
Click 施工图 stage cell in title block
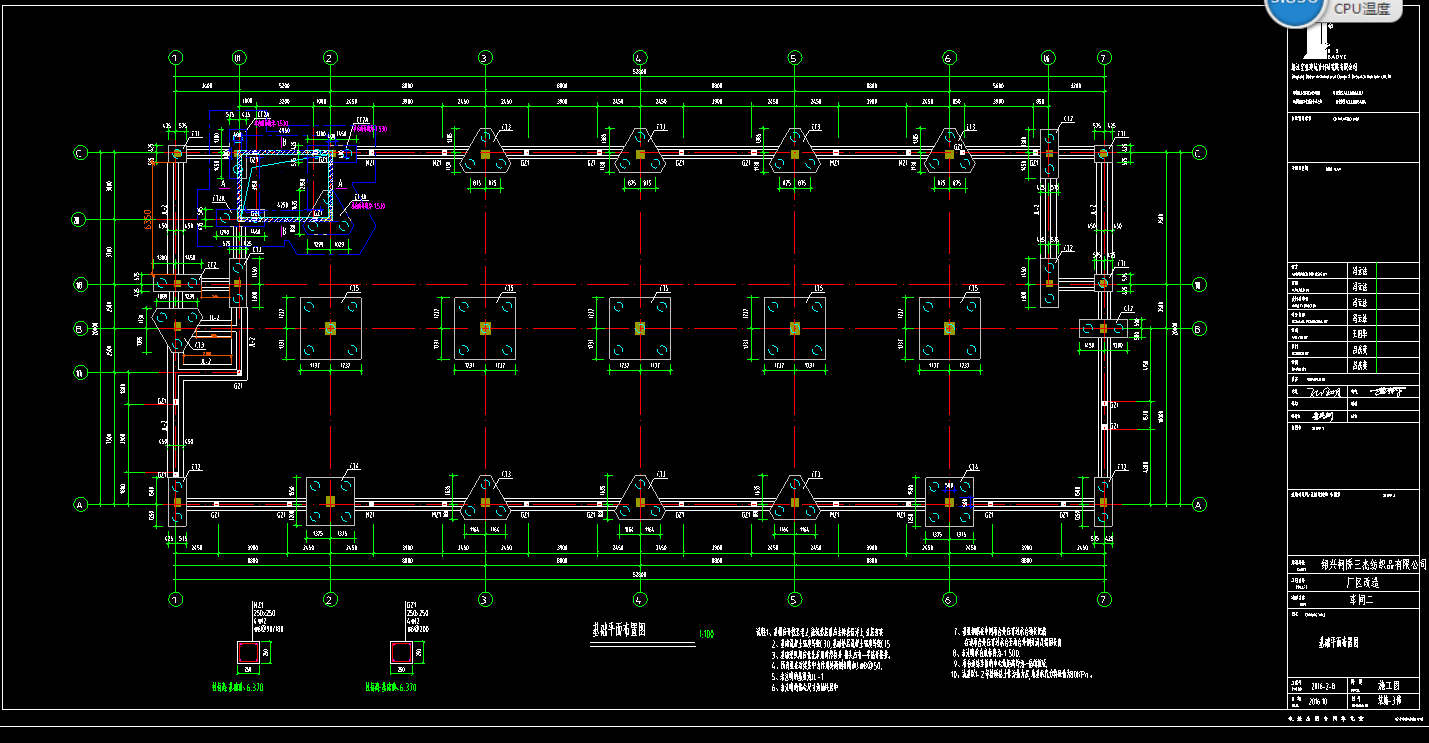pyautogui.click(x=1387, y=686)
